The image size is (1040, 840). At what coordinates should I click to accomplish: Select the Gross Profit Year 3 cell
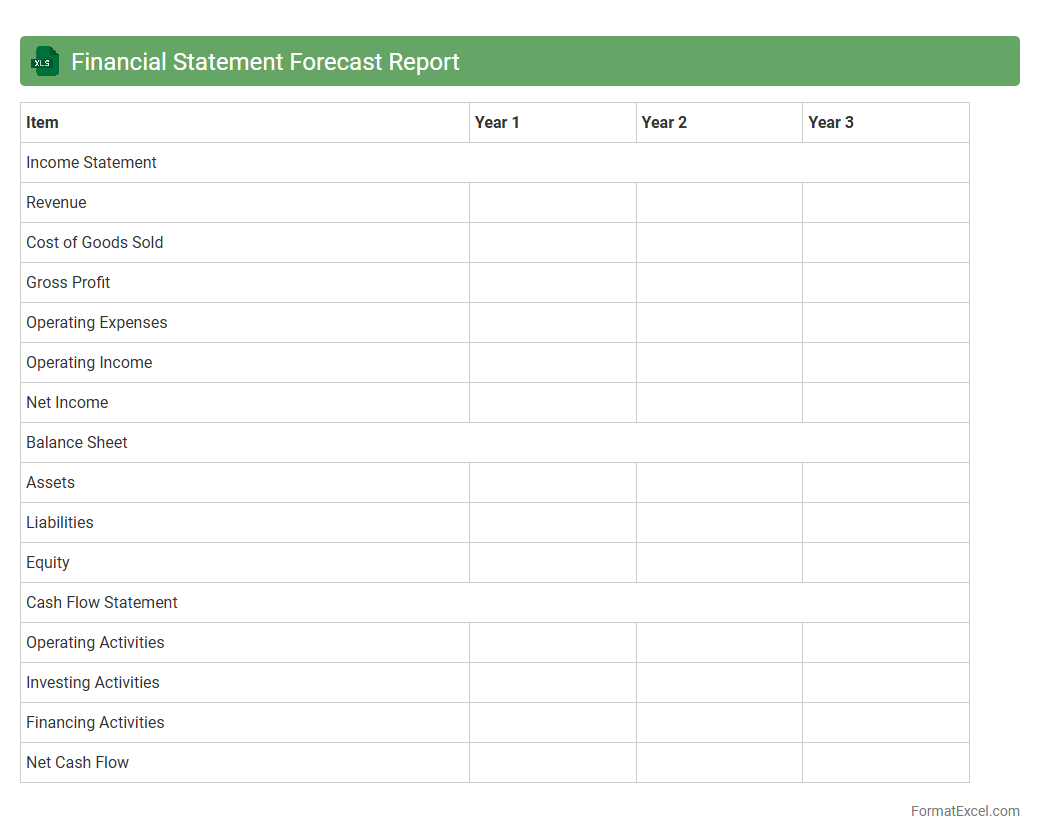tap(885, 282)
